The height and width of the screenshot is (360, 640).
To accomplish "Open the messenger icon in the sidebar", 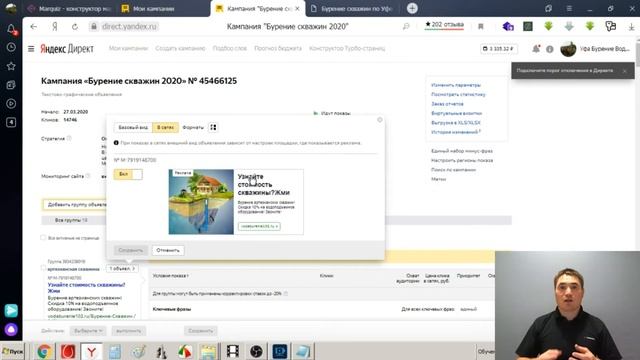I will tap(11, 311).
